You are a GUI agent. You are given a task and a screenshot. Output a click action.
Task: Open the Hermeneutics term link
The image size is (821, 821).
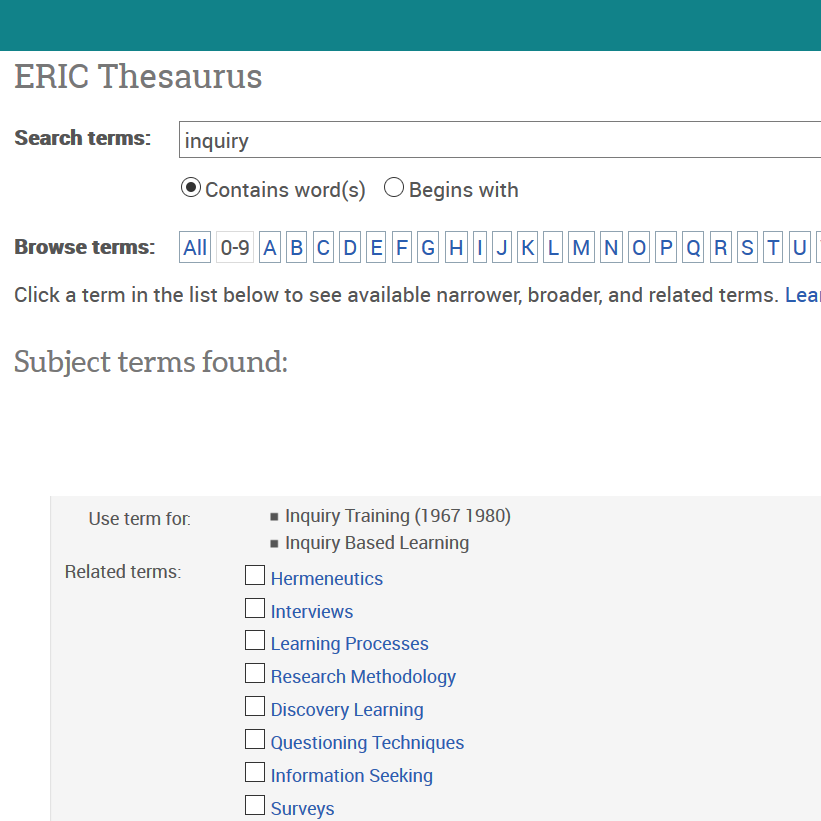(x=326, y=579)
